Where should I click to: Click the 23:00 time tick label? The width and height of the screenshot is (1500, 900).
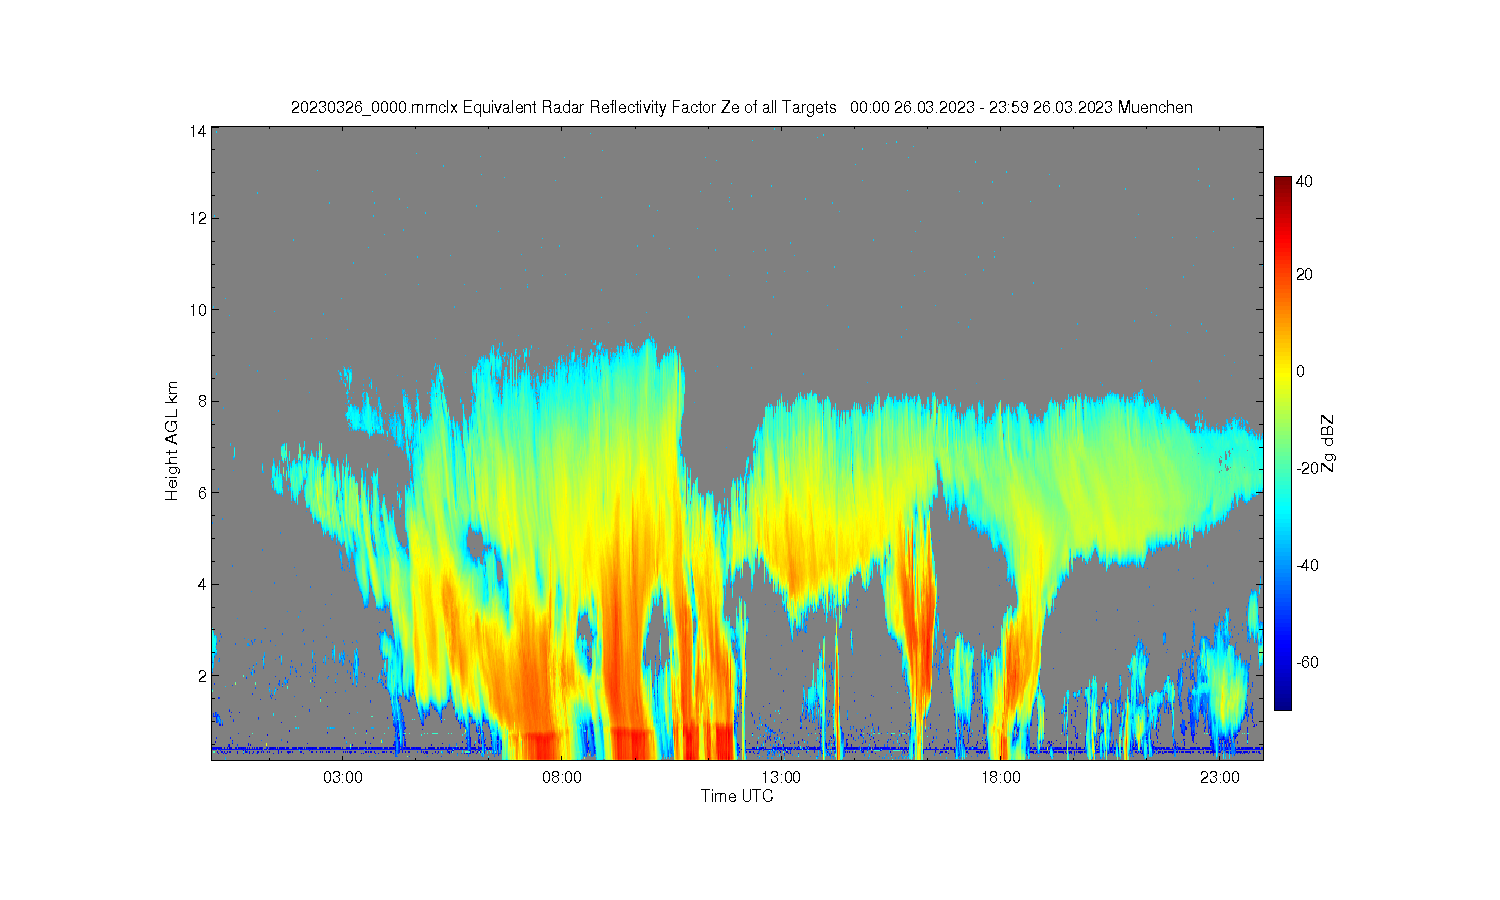coord(1219,777)
